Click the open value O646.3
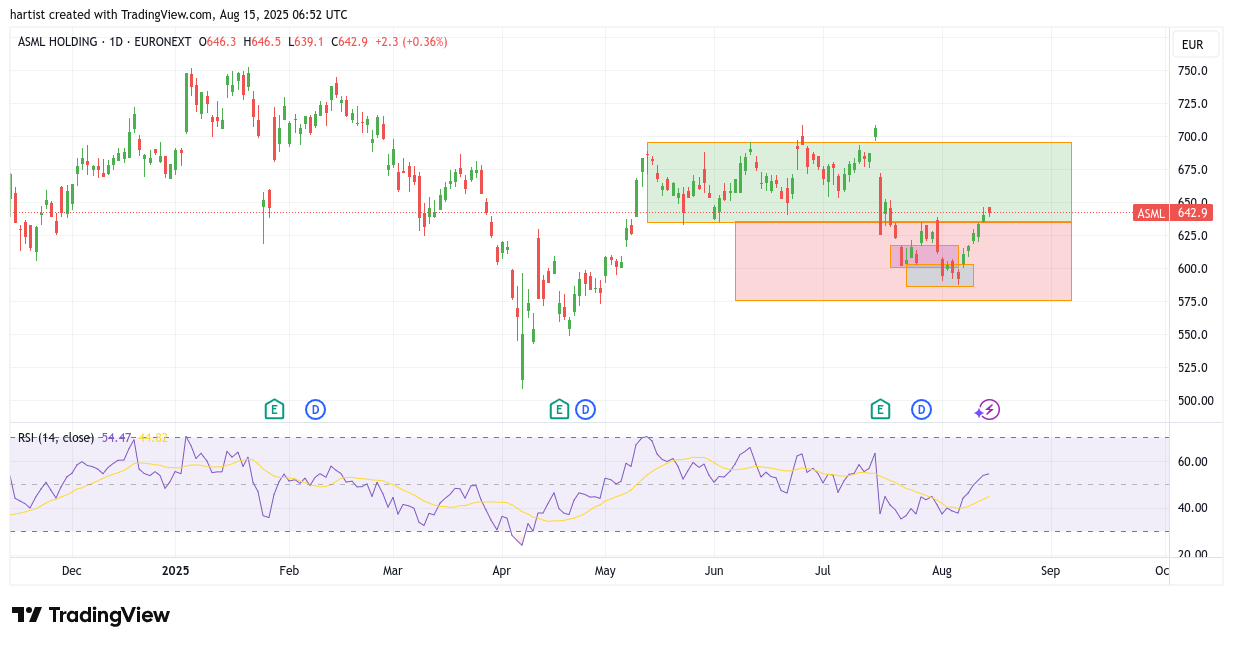1233x645 pixels. (217, 42)
